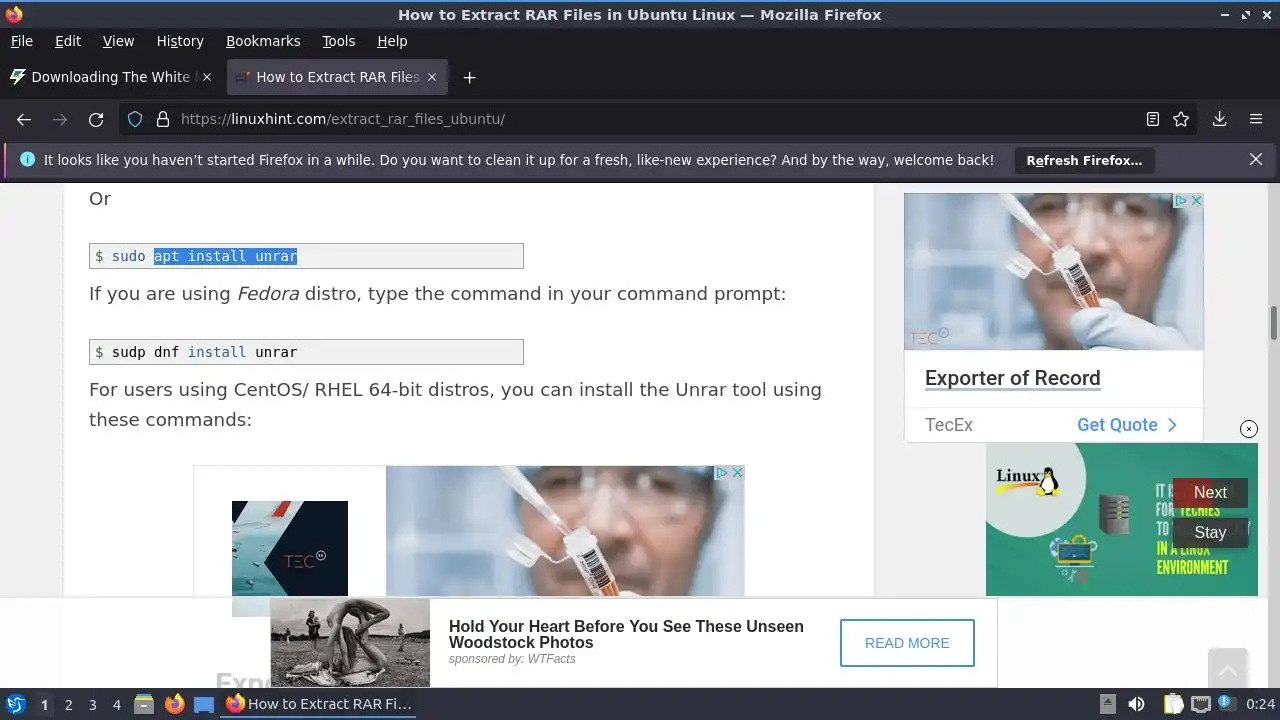The height and width of the screenshot is (720, 1280).
Task: Open the File menu
Action: [21, 41]
